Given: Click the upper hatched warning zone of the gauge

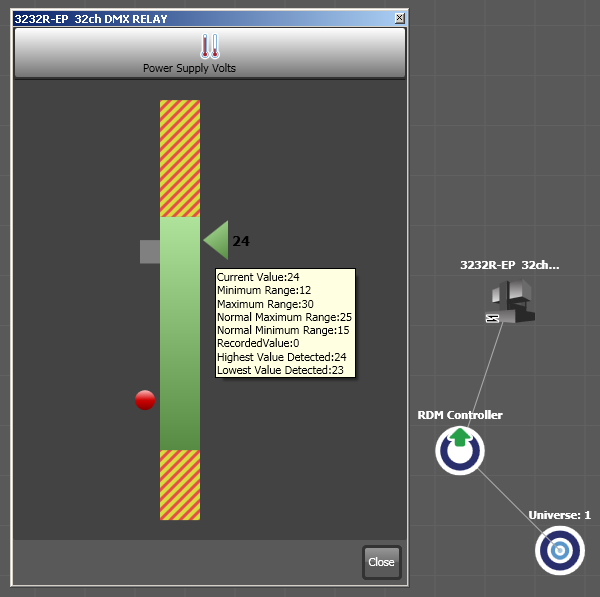Looking at the screenshot, I should [x=180, y=158].
